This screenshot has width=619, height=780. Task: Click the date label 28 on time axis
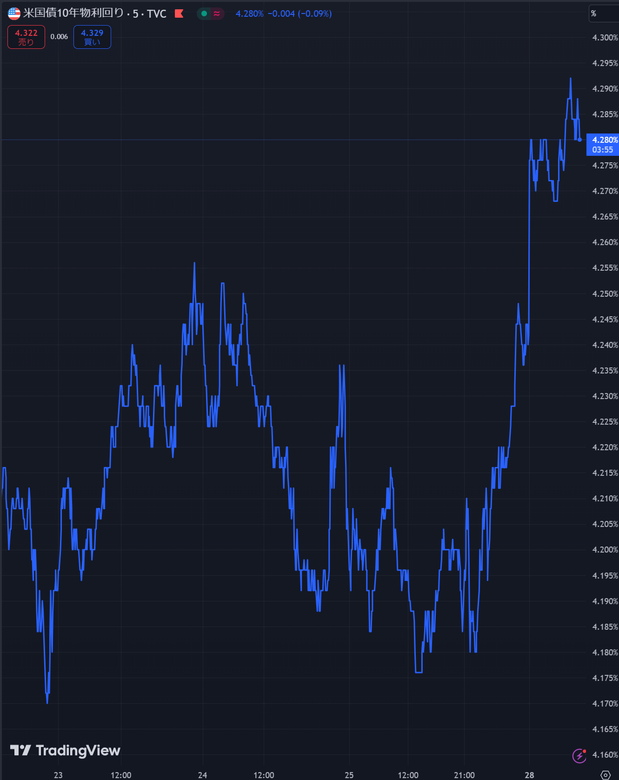528,775
